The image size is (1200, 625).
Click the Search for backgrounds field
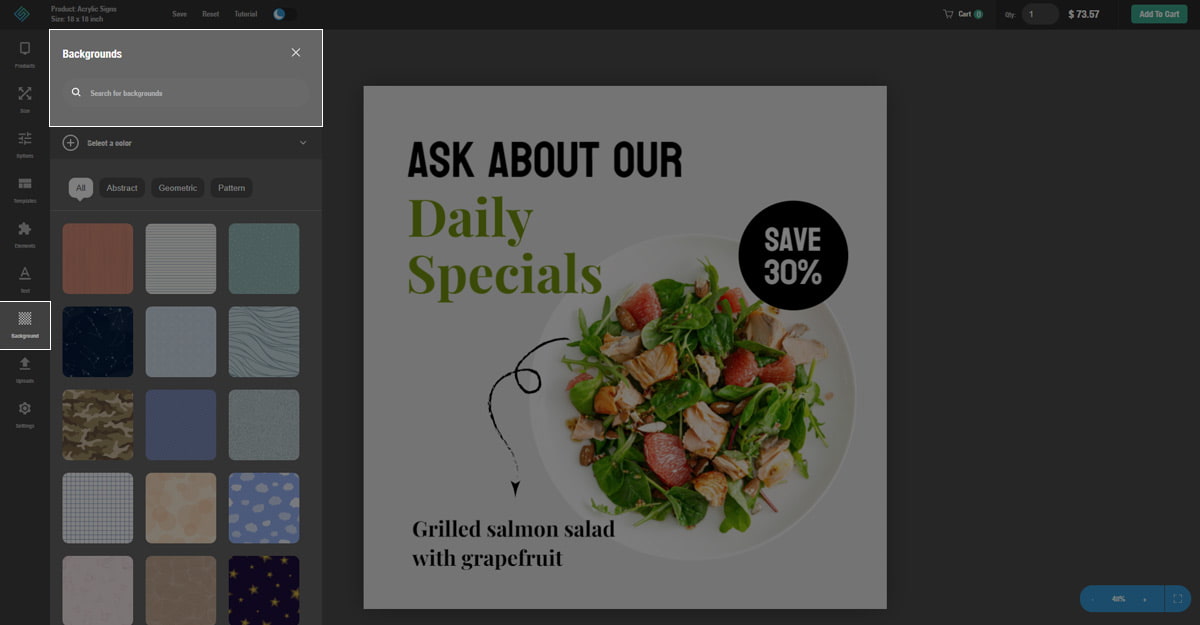[185, 93]
